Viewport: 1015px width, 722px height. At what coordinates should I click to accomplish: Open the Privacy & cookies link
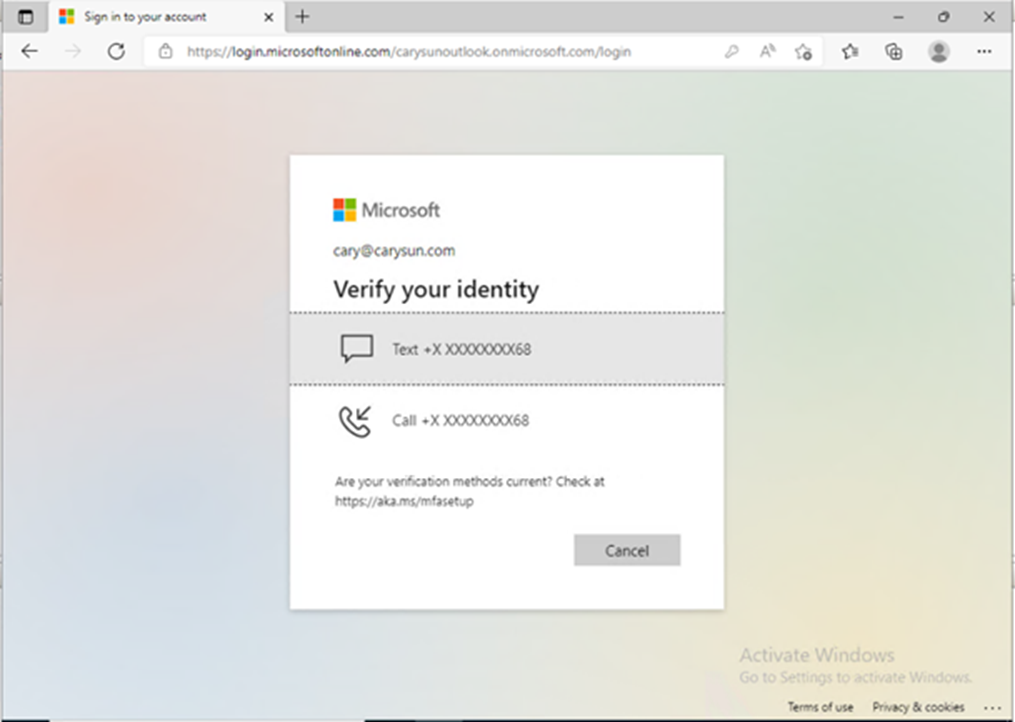click(x=918, y=706)
